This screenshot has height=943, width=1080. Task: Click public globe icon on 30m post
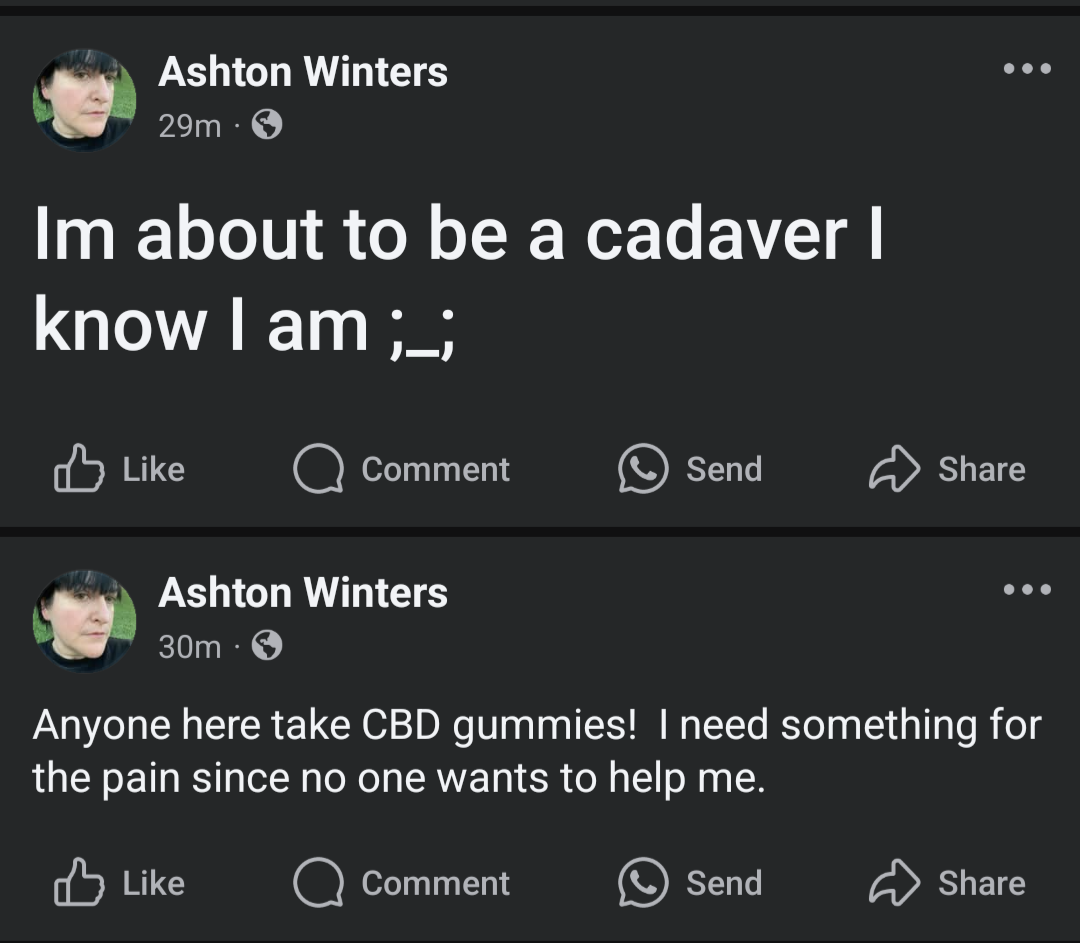tap(267, 645)
